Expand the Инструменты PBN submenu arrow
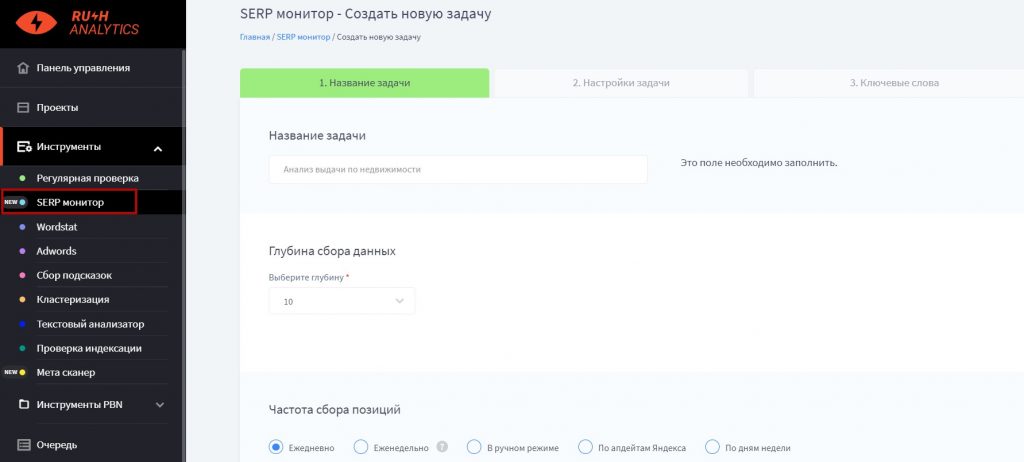 [160, 405]
